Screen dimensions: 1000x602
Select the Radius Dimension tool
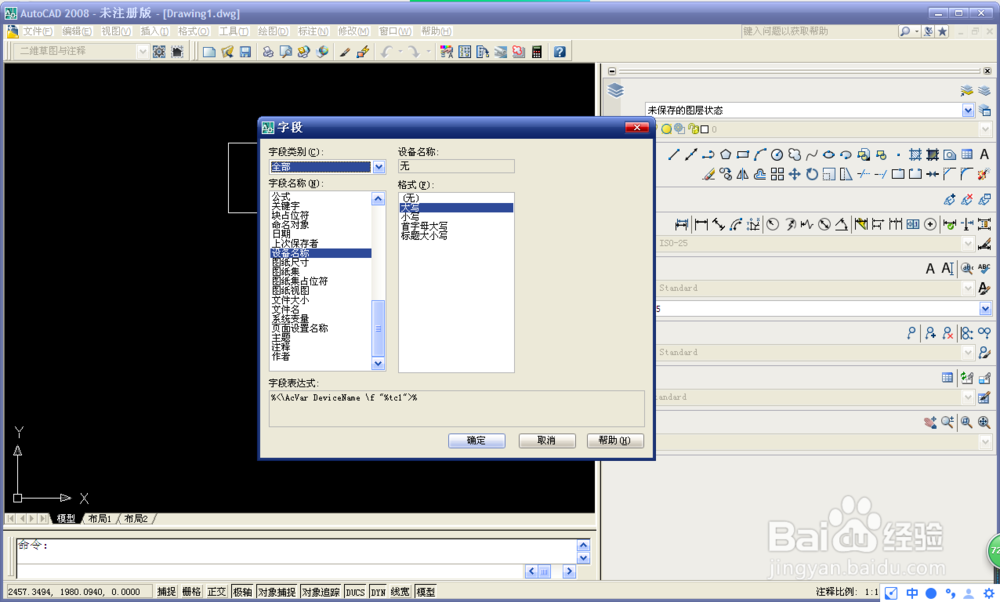pyautogui.click(x=772, y=224)
